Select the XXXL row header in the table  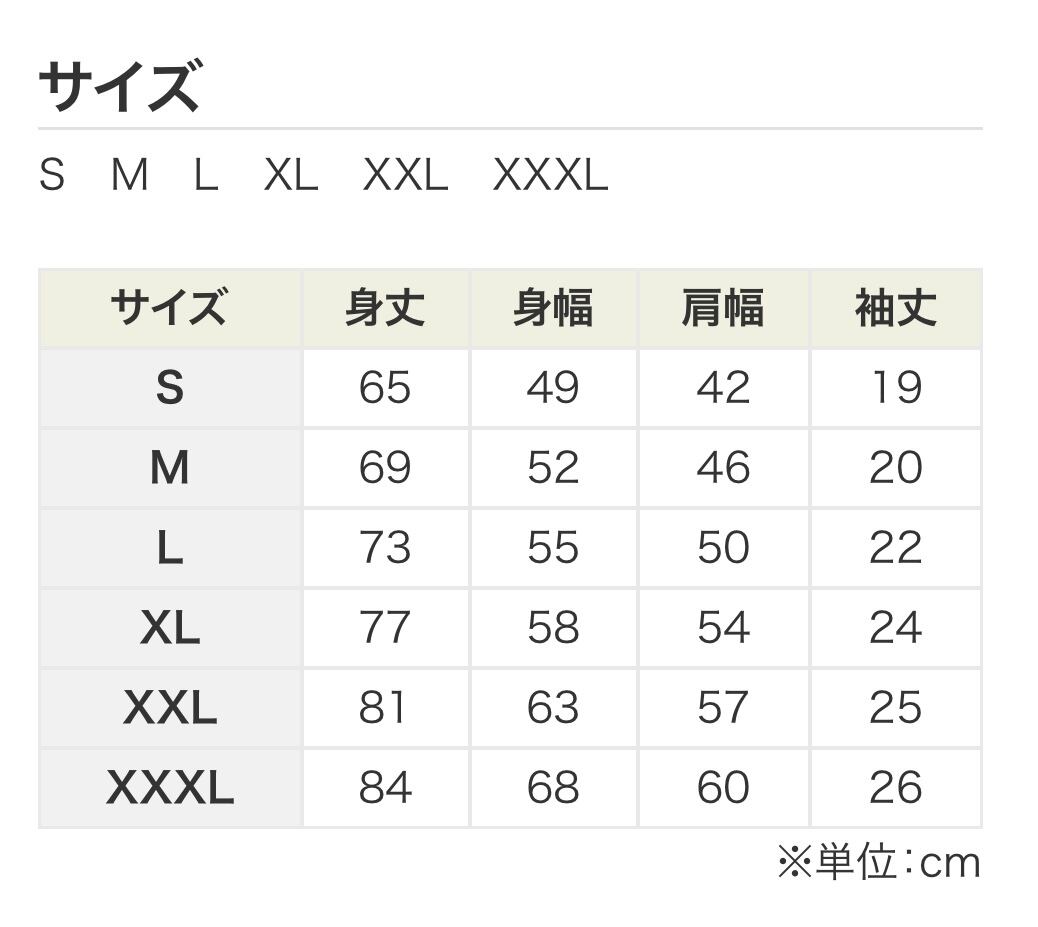pos(169,788)
